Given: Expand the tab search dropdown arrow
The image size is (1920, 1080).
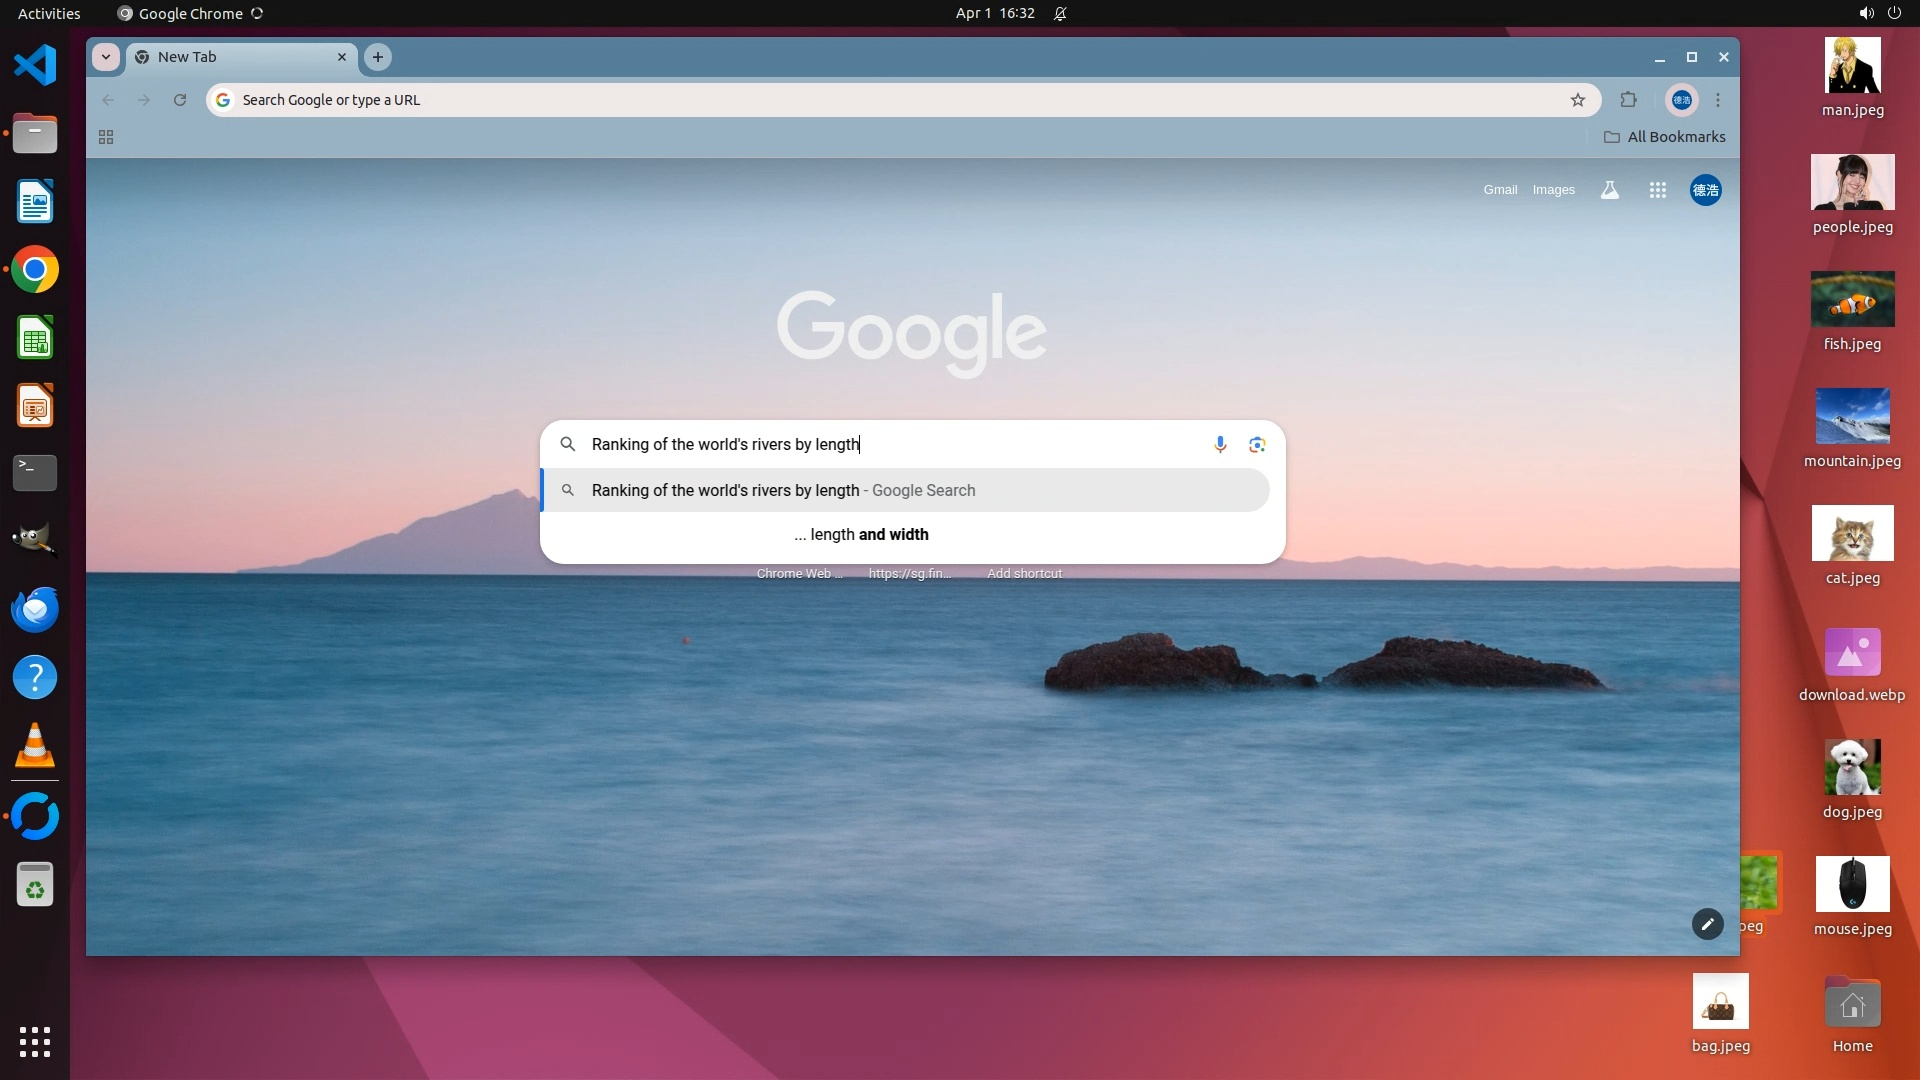Looking at the screenshot, I should coord(106,57).
